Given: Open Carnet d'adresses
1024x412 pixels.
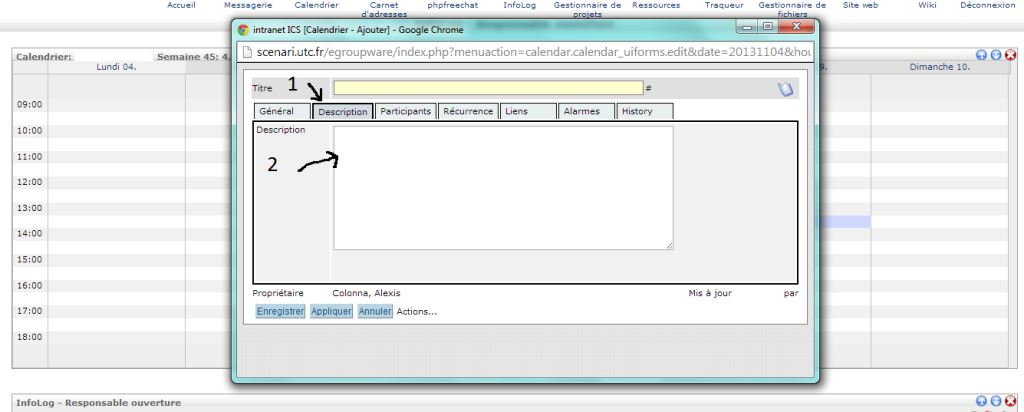Looking at the screenshot, I should tap(384, 9).
